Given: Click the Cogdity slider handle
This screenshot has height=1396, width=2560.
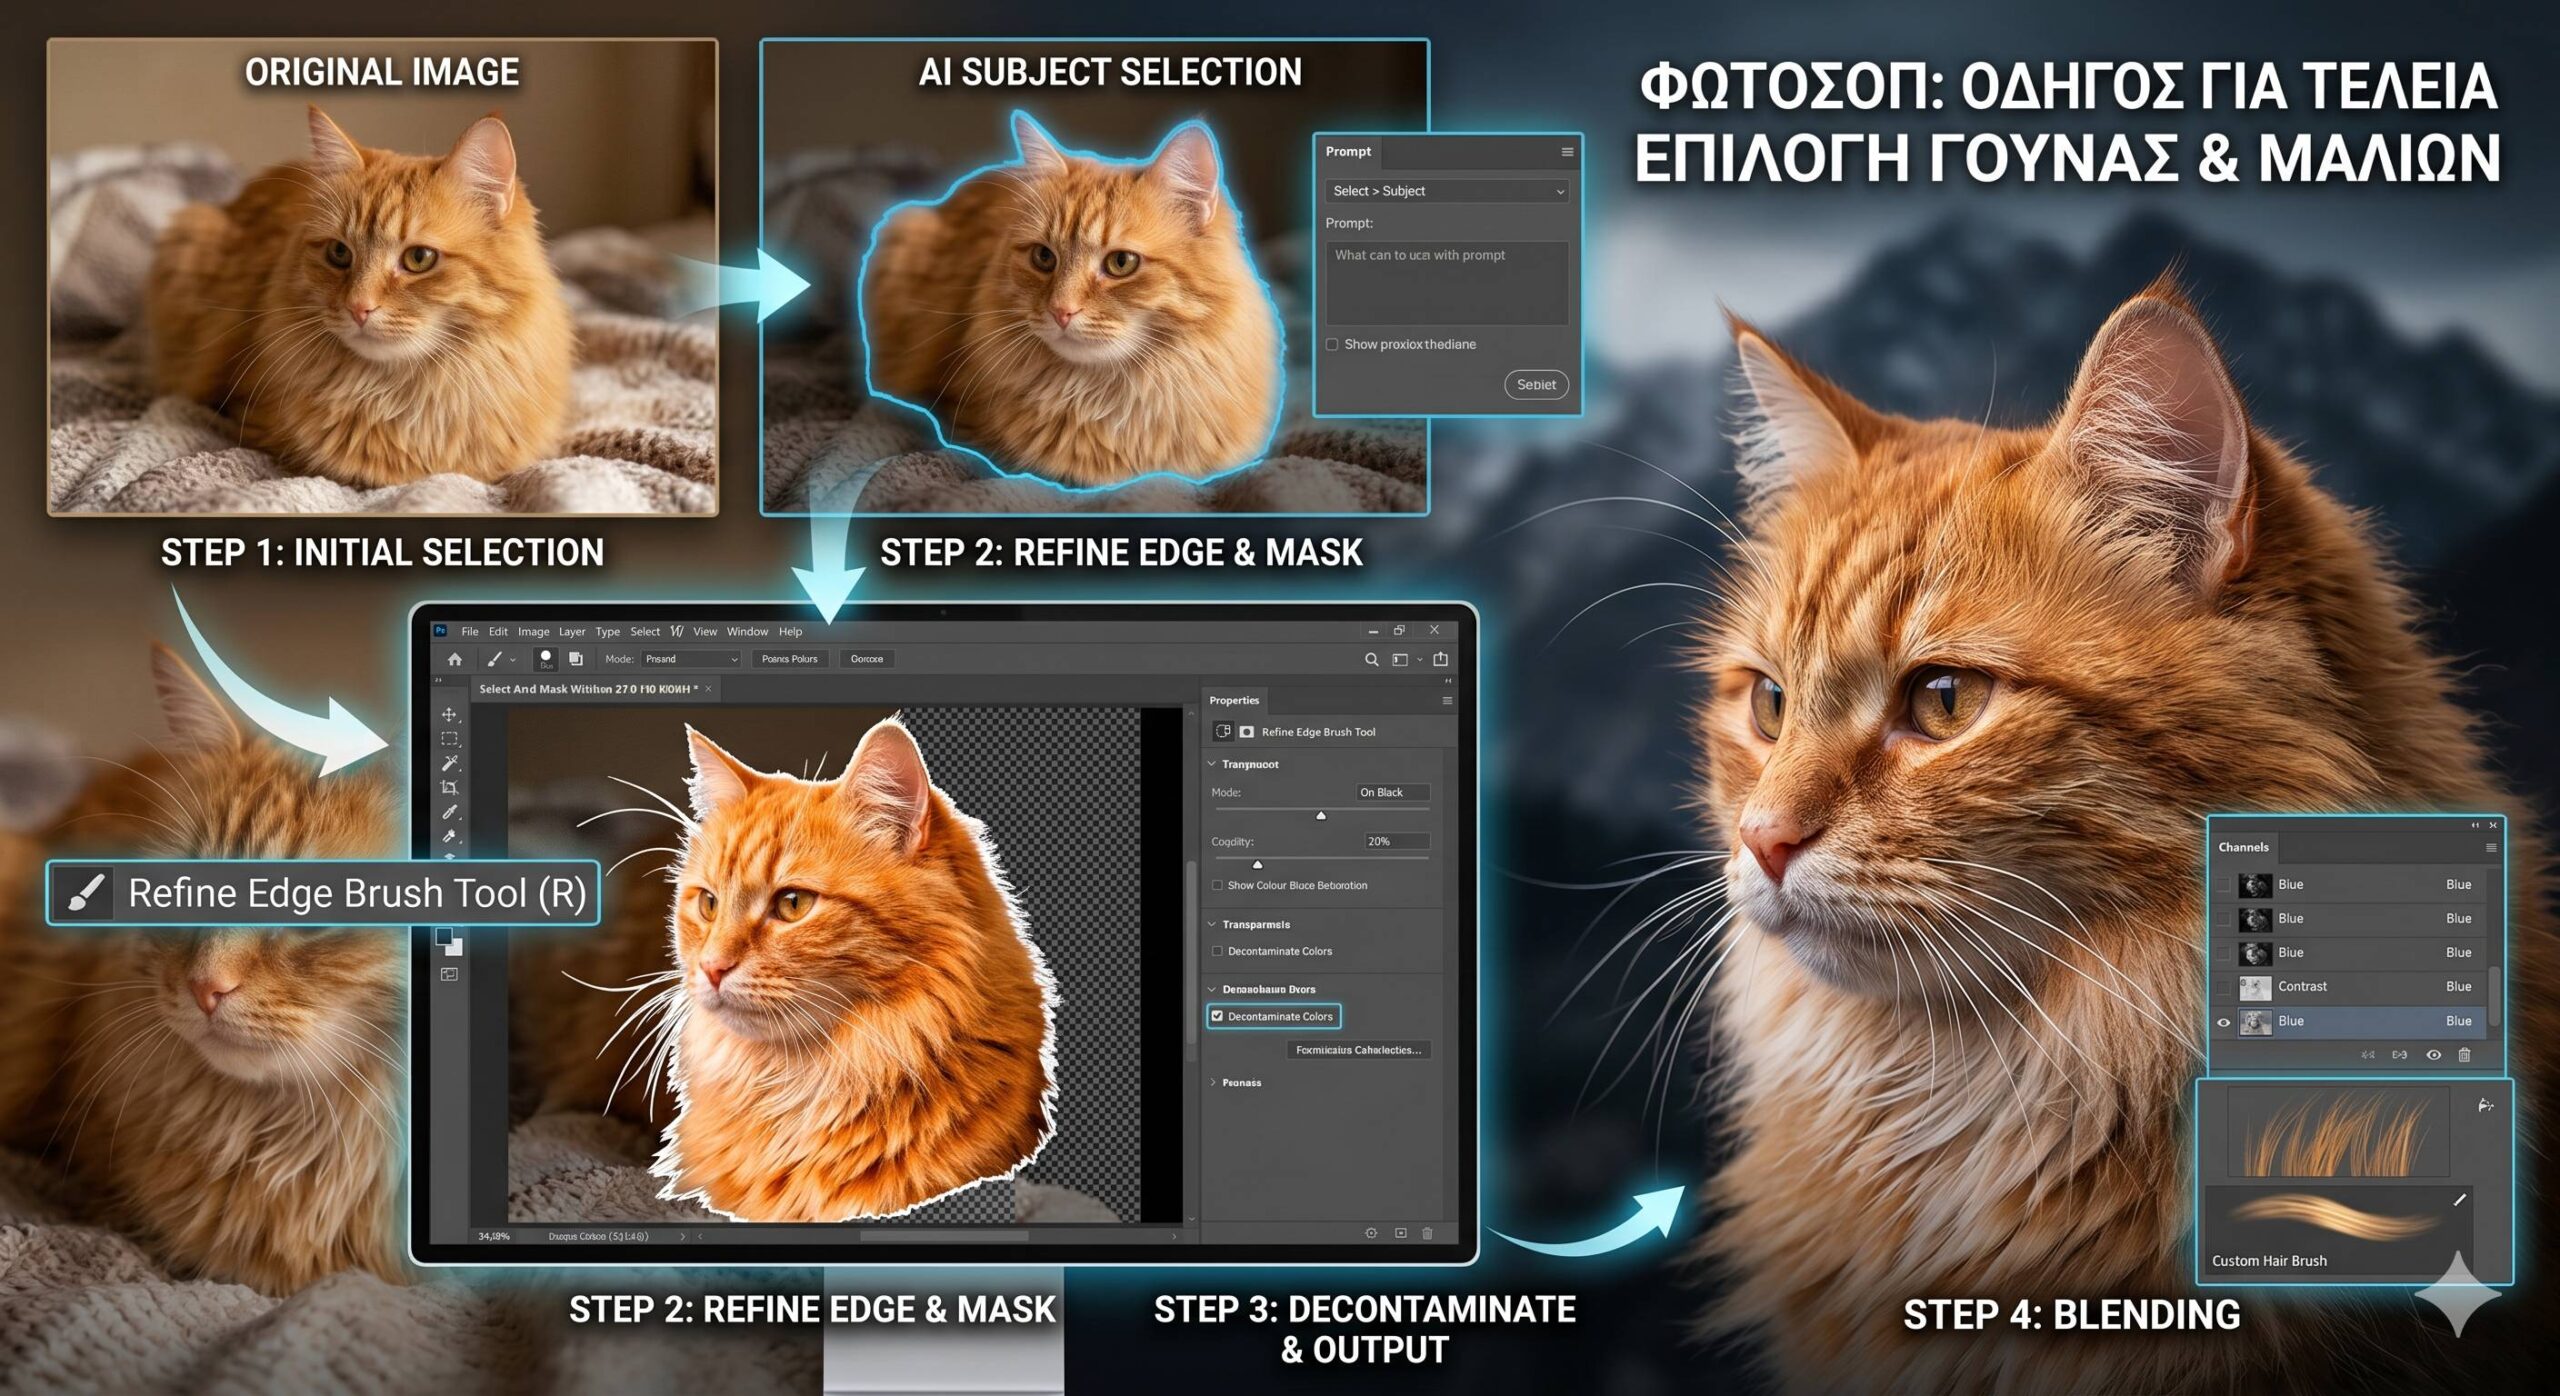Looking at the screenshot, I should (x=1257, y=864).
